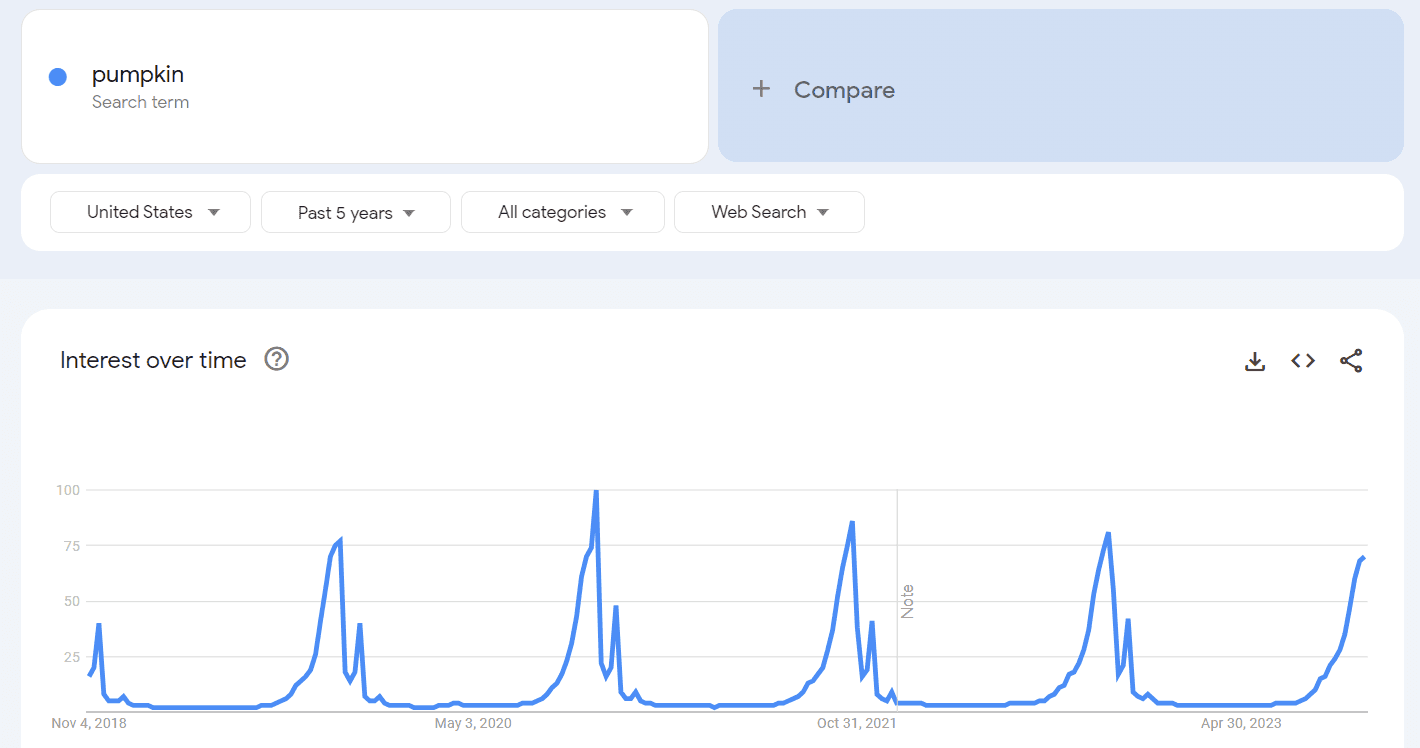The image size is (1420, 748).
Task: Click the 75 y-axis value
Action: [x=71, y=546]
